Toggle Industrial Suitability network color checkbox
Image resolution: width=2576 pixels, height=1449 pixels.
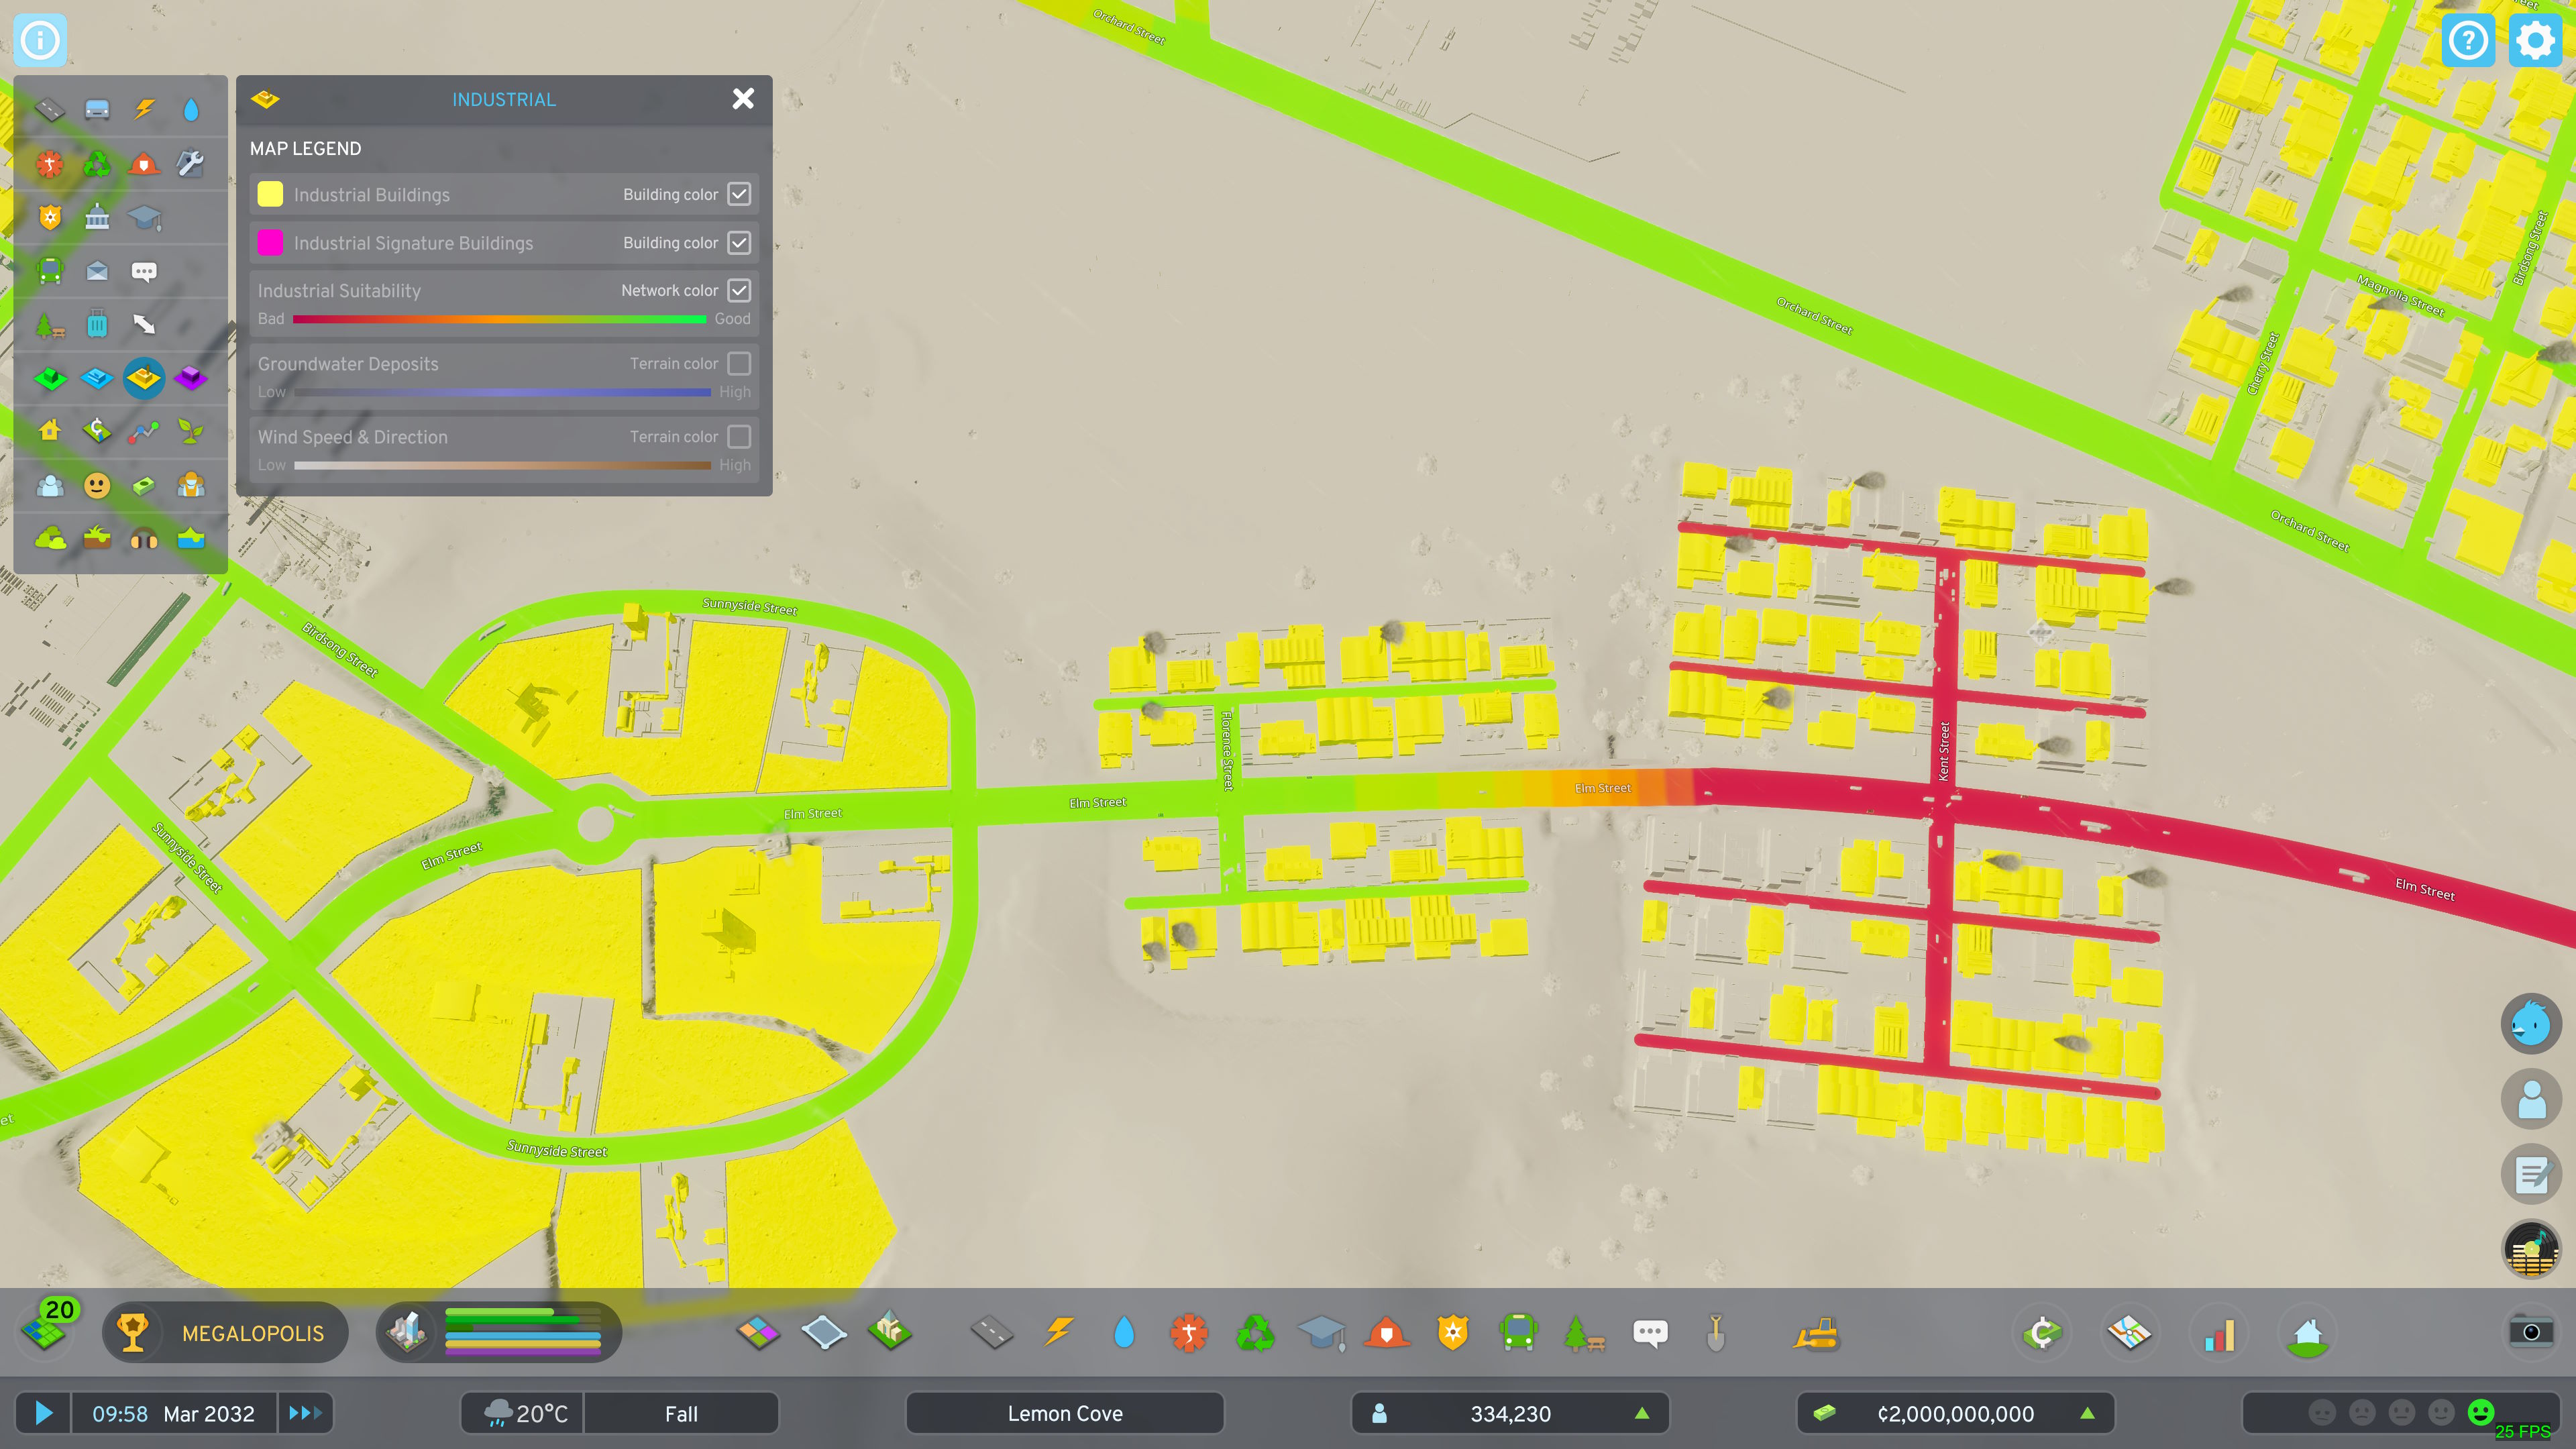pyautogui.click(x=739, y=290)
